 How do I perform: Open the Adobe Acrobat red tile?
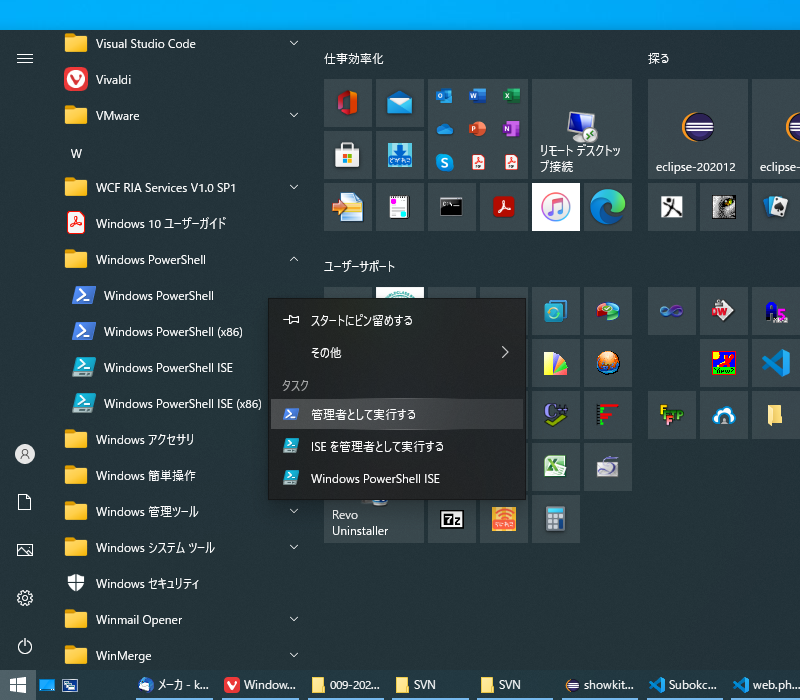pos(504,207)
